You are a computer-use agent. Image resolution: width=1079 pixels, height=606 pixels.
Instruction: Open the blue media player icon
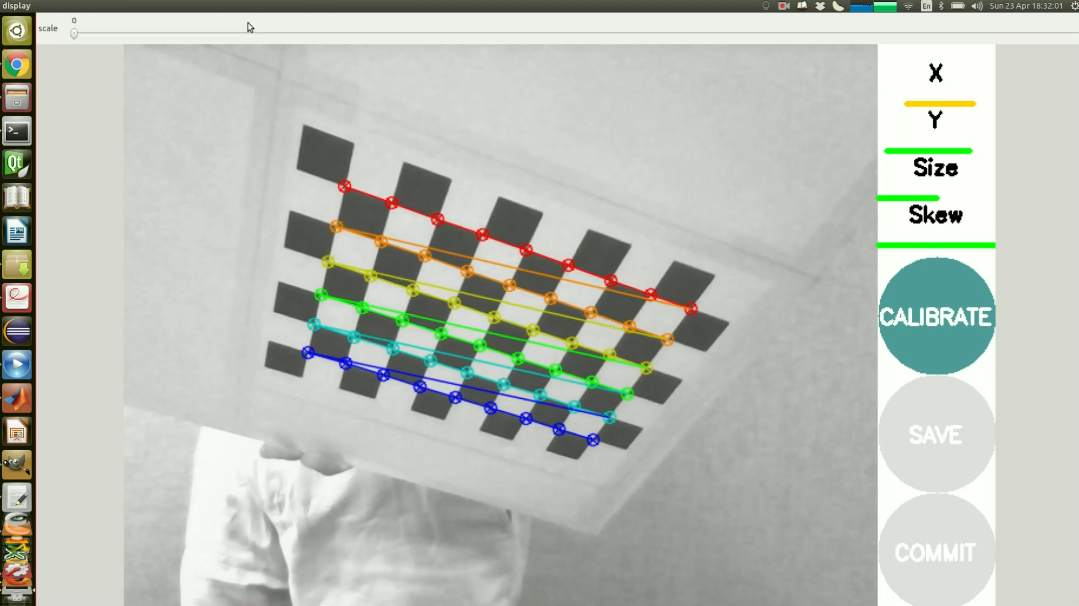17,365
